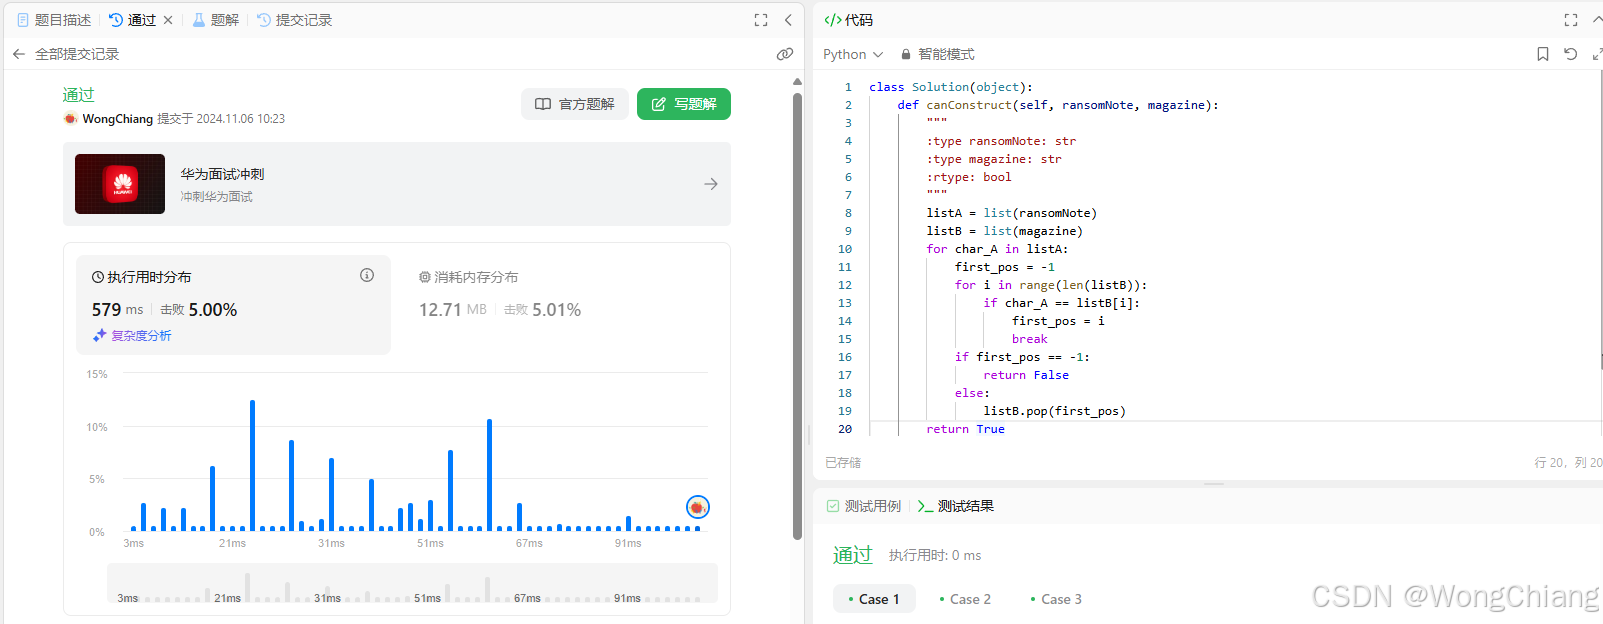Show runtime distribution info icon

[367, 276]
